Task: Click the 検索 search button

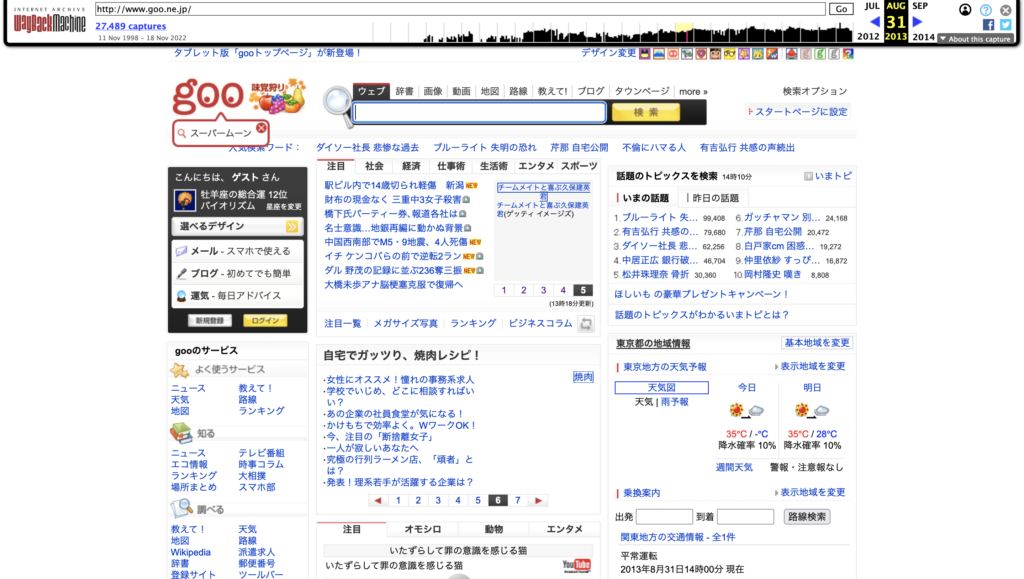Action: point(645,112)
